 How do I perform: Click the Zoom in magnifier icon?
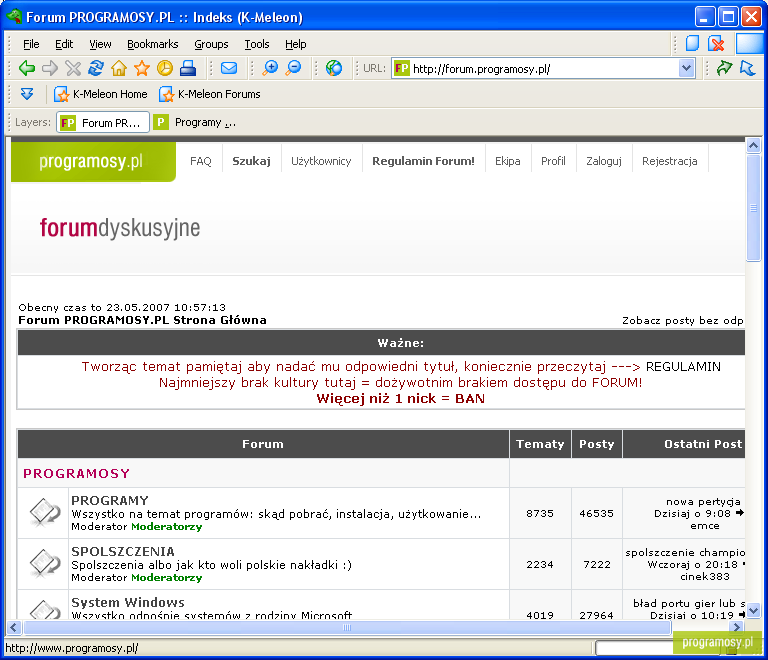point(270,68)
